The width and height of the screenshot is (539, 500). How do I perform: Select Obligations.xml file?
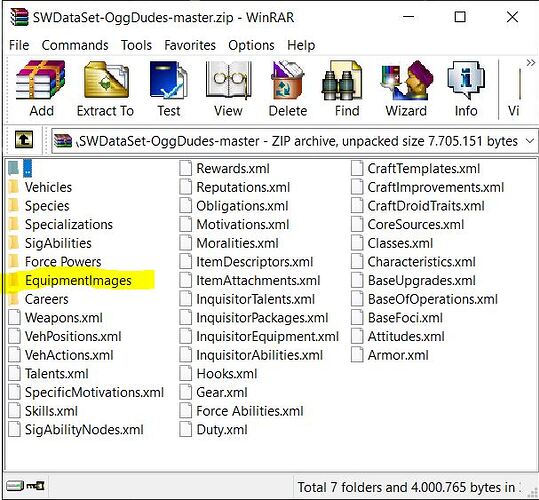pos(234,206)
